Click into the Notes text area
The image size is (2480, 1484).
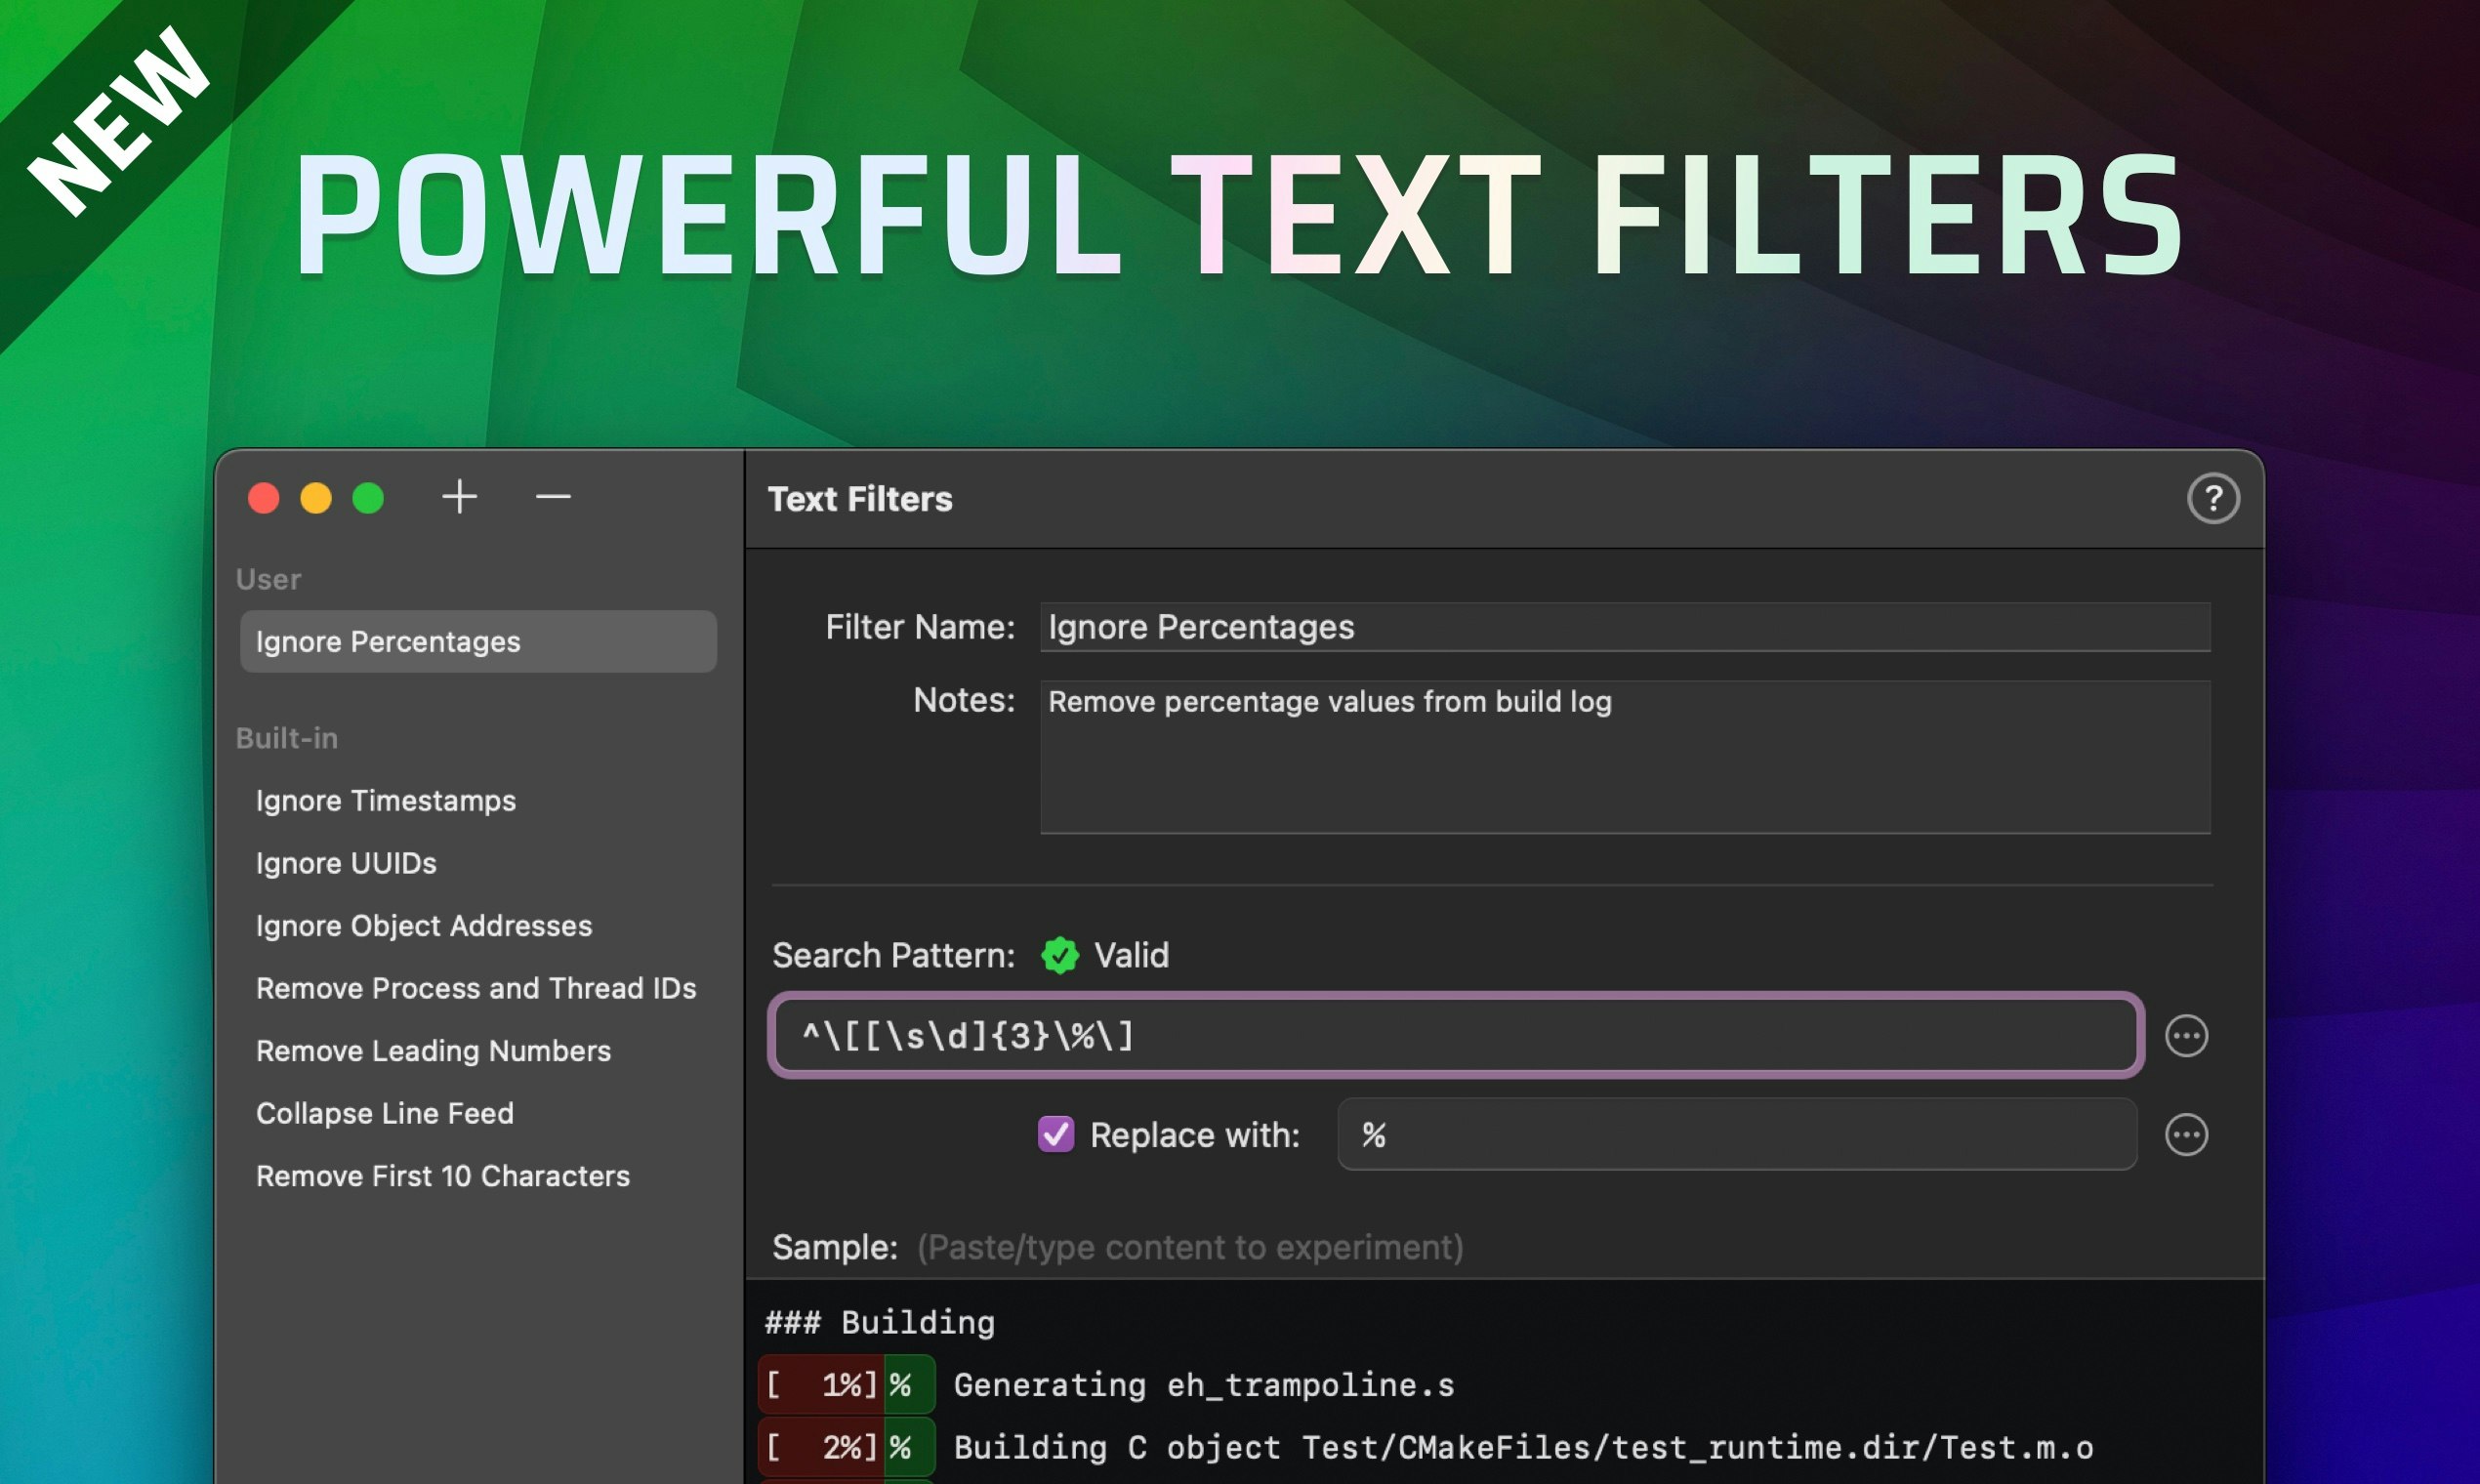coord(1625,757)
